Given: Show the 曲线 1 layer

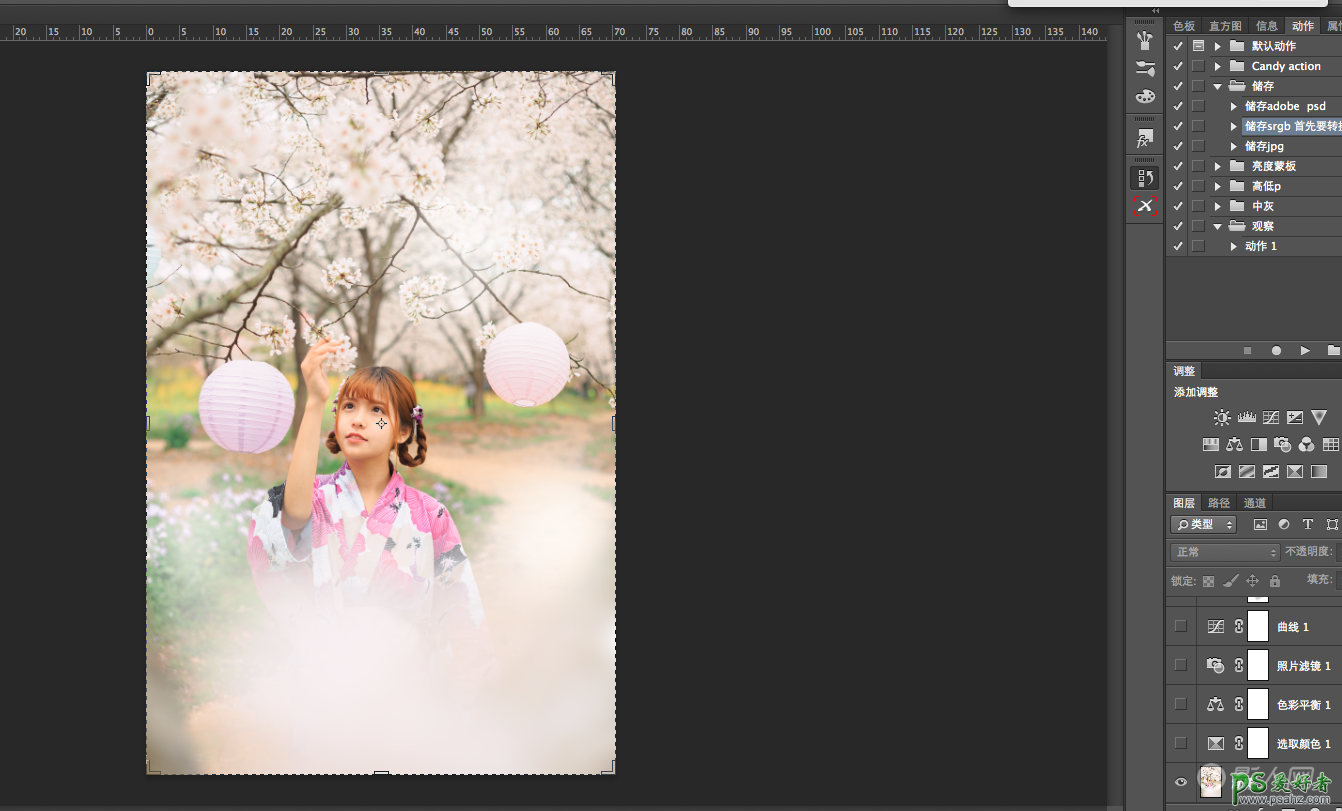Looking at the screenshot, I should 1181,626.
